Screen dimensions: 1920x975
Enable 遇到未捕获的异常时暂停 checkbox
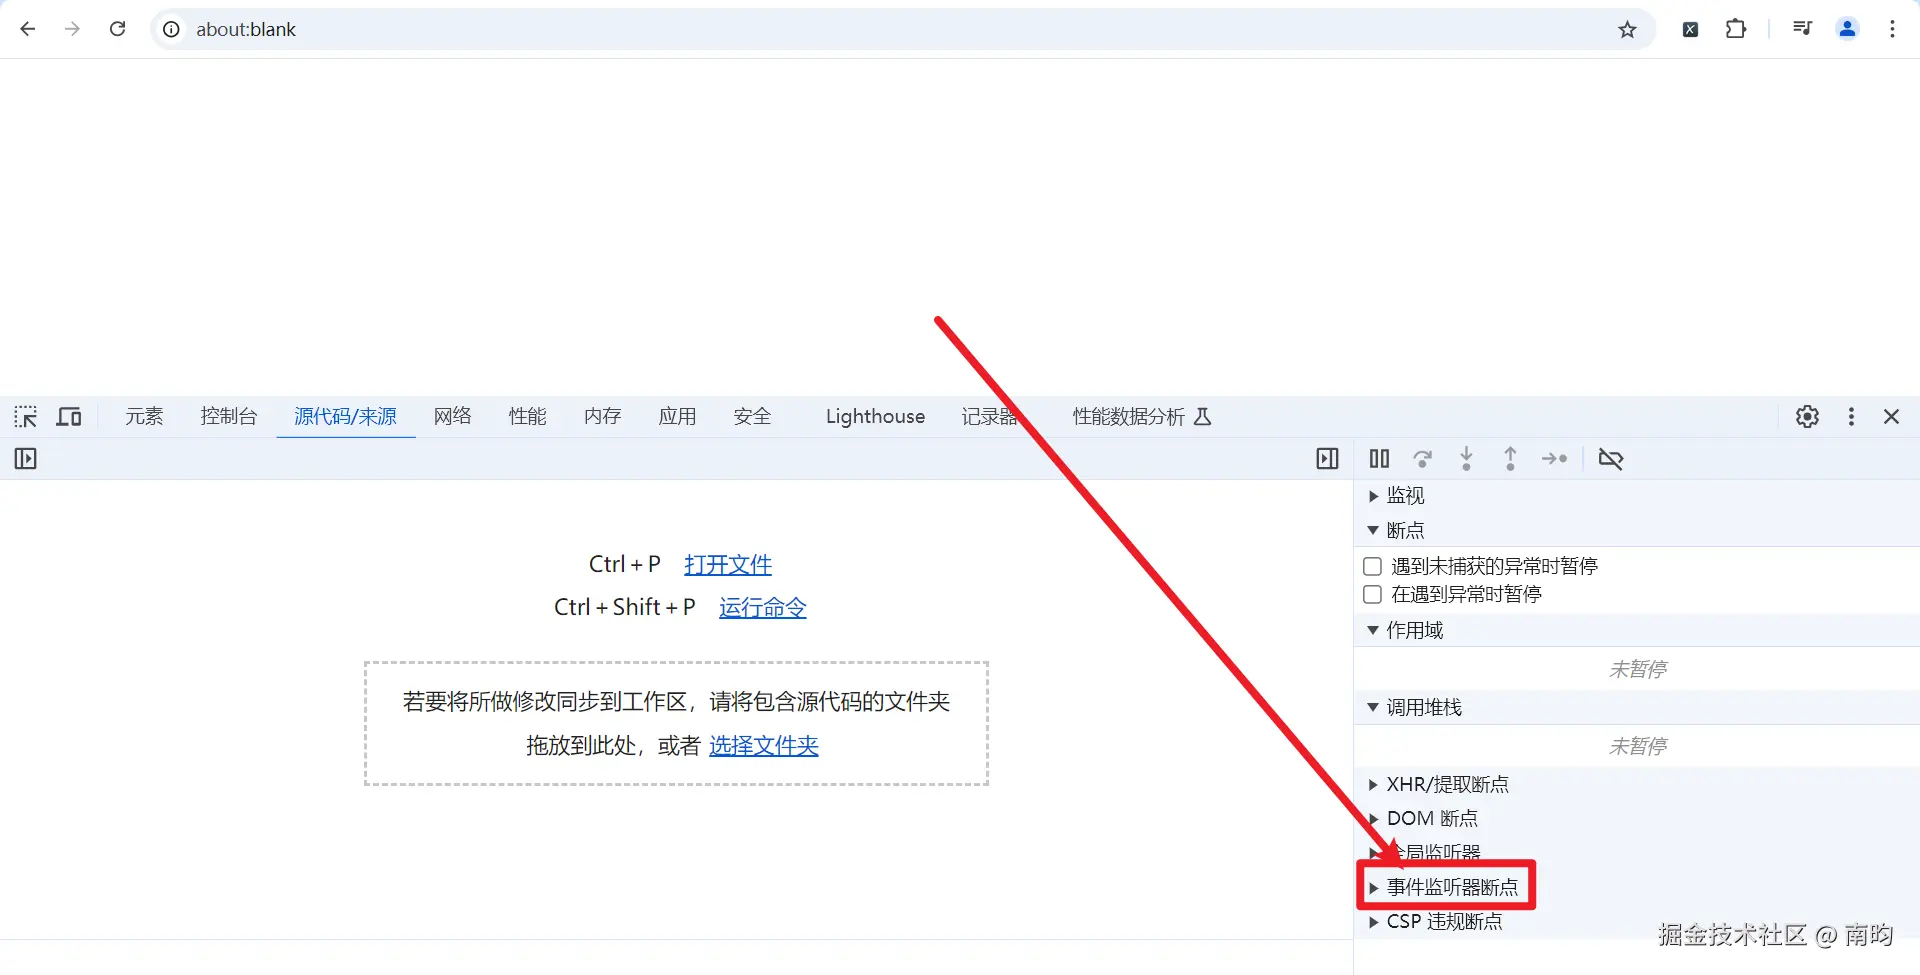[x=1373, y=565]
